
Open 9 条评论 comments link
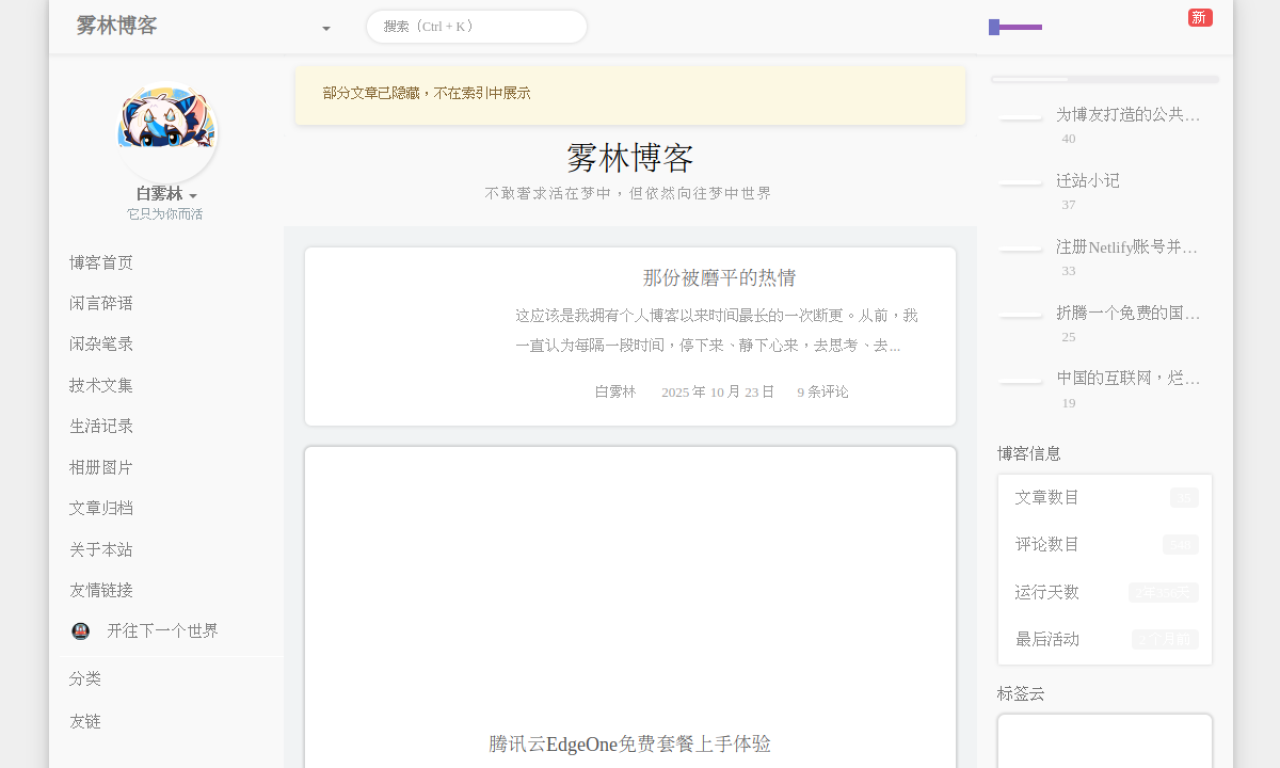(822, 392)
